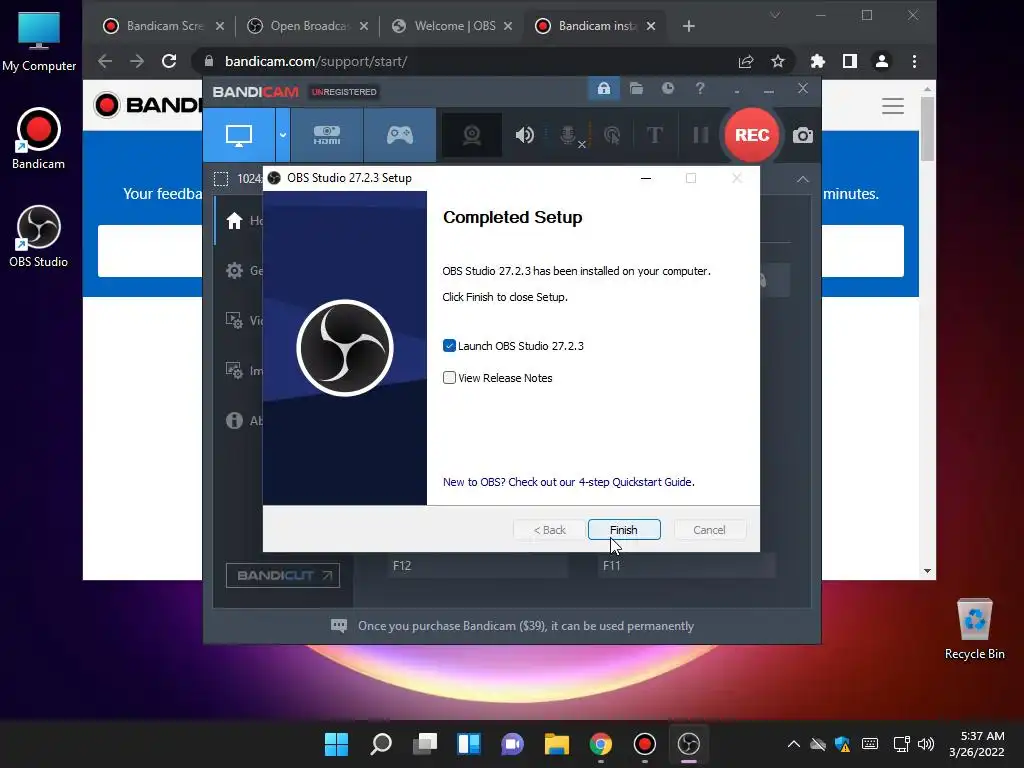1024x768 pixels.
Task: Switch to Bandicam Screen Recorder browser tab
Action: (165, 26)
